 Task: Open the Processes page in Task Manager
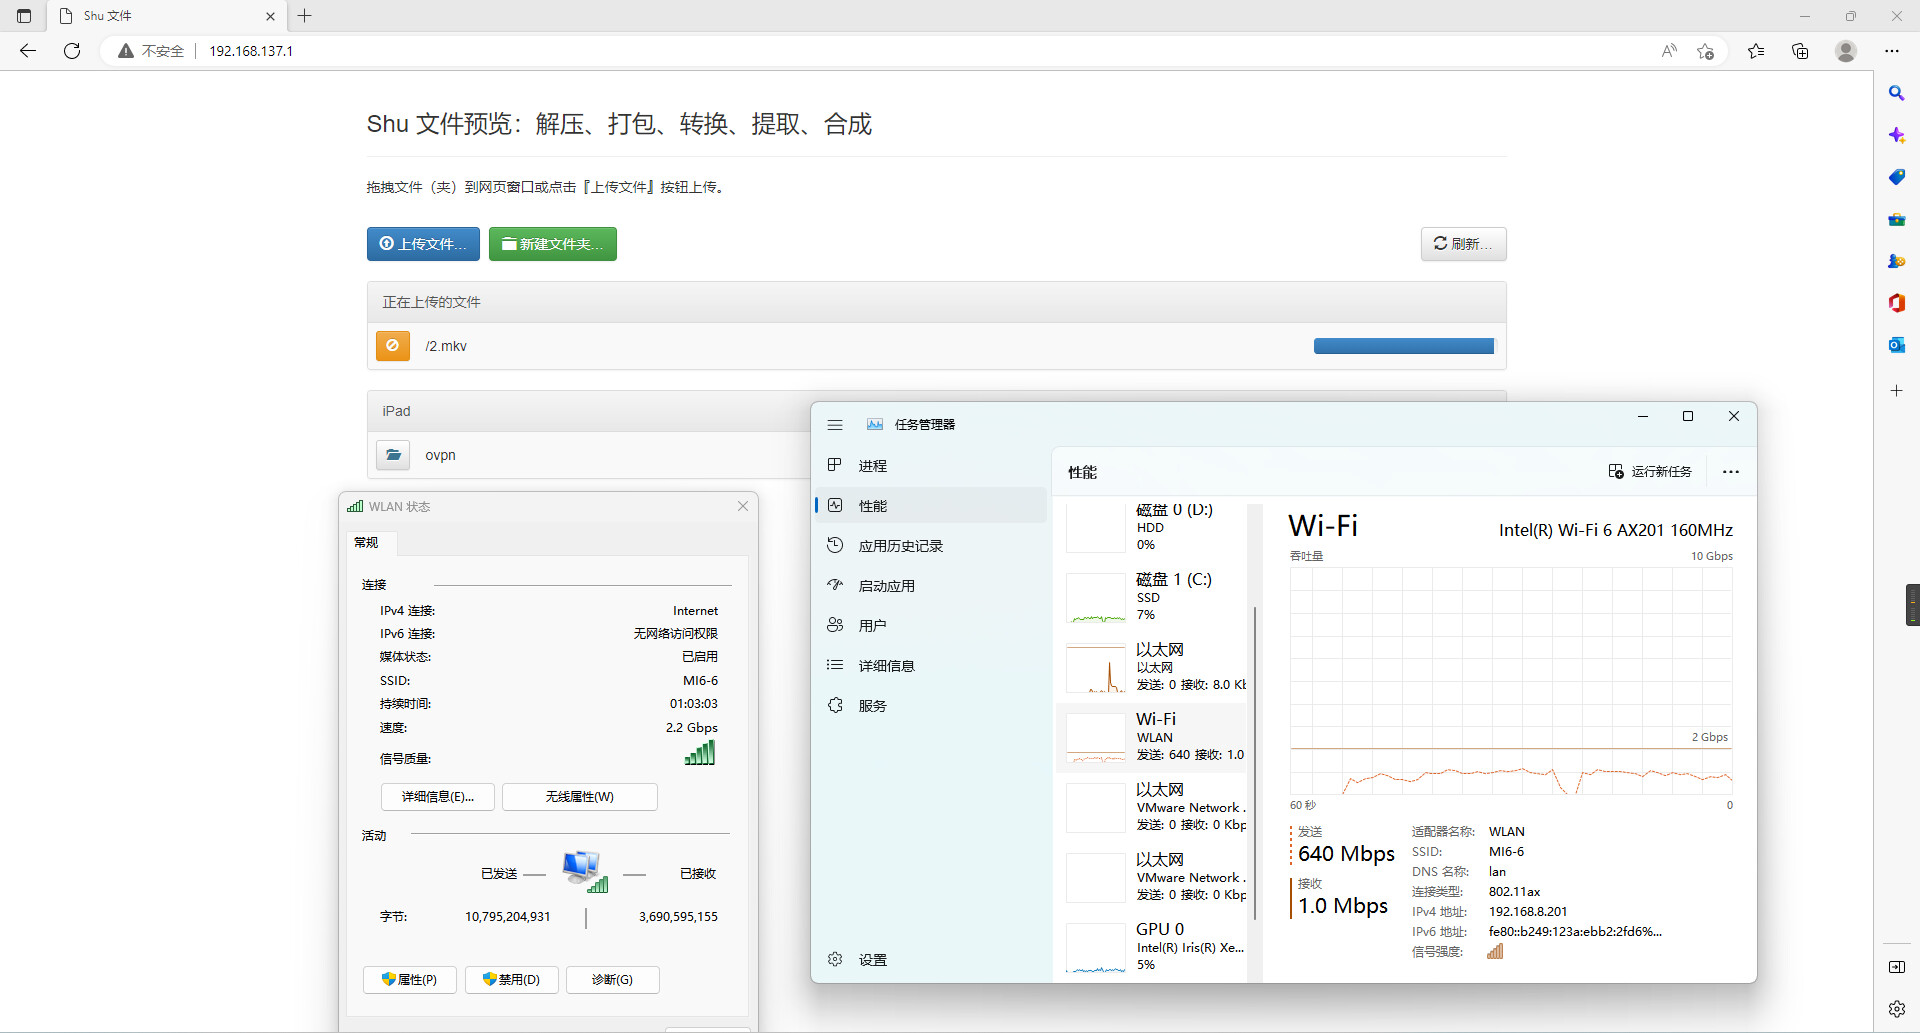tap(931, 466)
